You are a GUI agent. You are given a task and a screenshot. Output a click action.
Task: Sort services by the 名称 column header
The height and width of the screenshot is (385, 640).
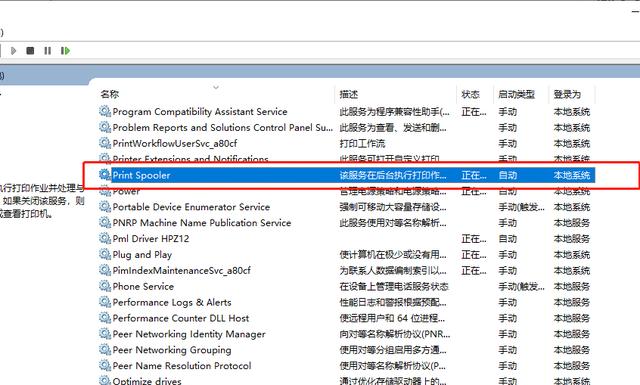tap(110, 94)
